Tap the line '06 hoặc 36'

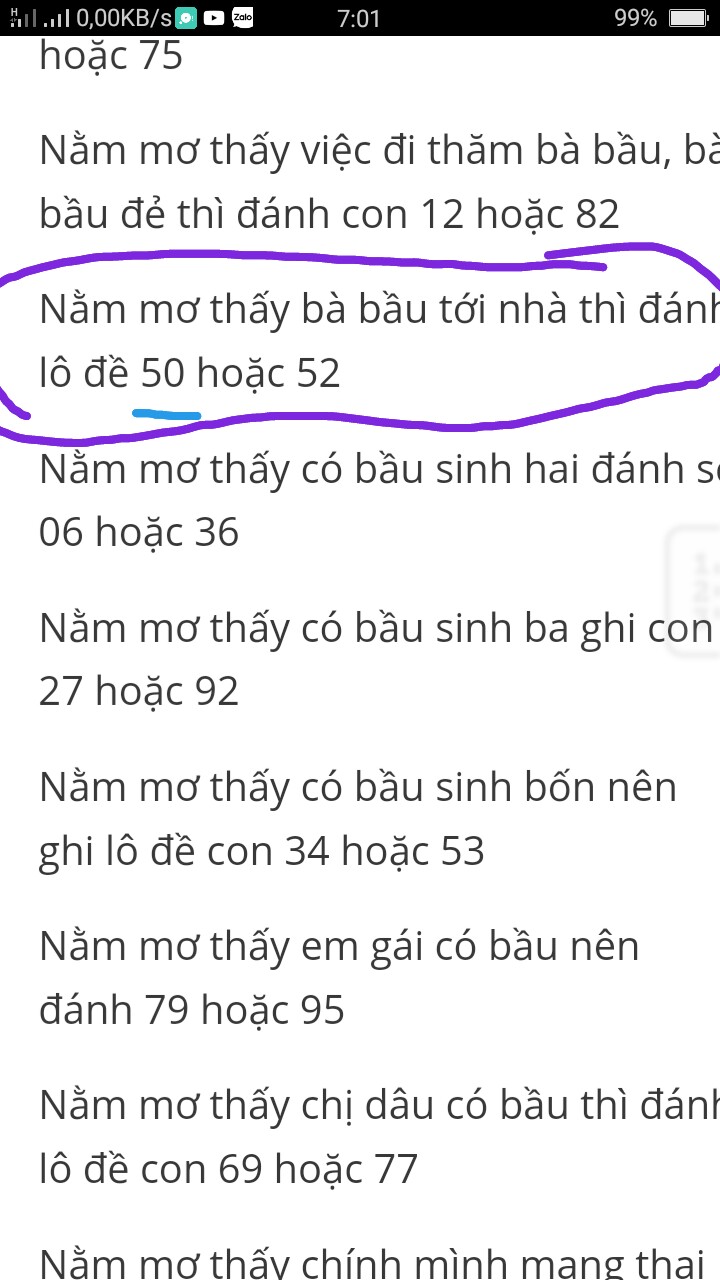click(x=139, y=532)
